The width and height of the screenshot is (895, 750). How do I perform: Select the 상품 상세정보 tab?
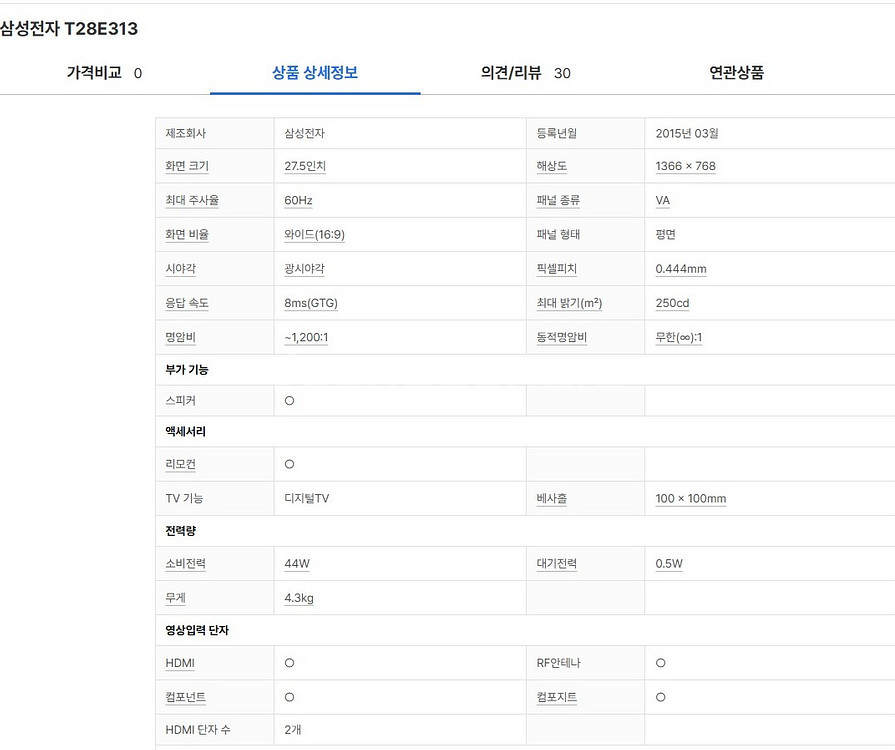tap(315, 73)
